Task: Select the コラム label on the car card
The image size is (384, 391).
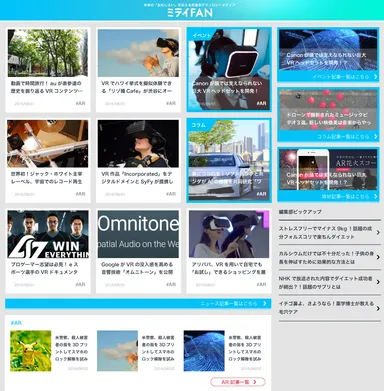Action: [x=198, y=125]
